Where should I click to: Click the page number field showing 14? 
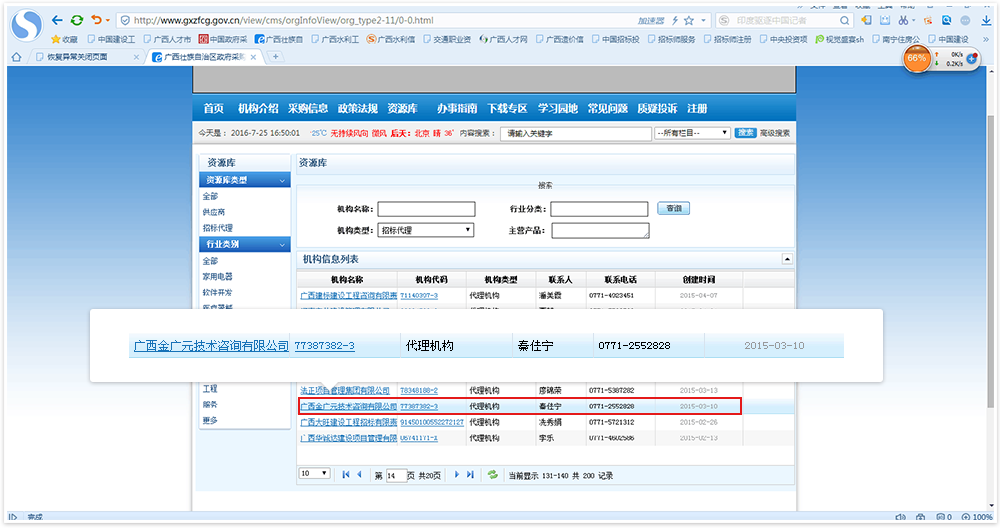pos(396,476)
